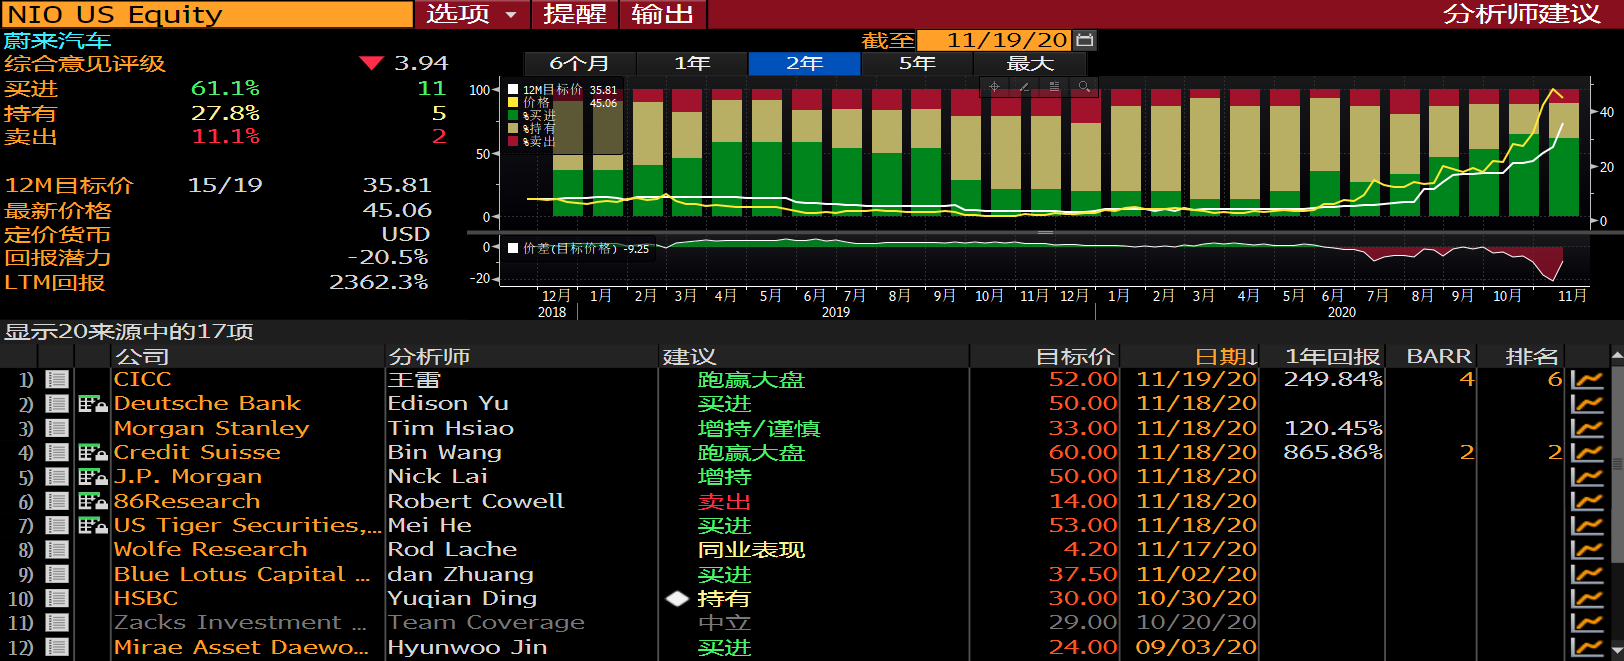Click the 提醒 alert menu
Image resolution: width=1624 pixels, height=661 pixels.
pos(575,14)
